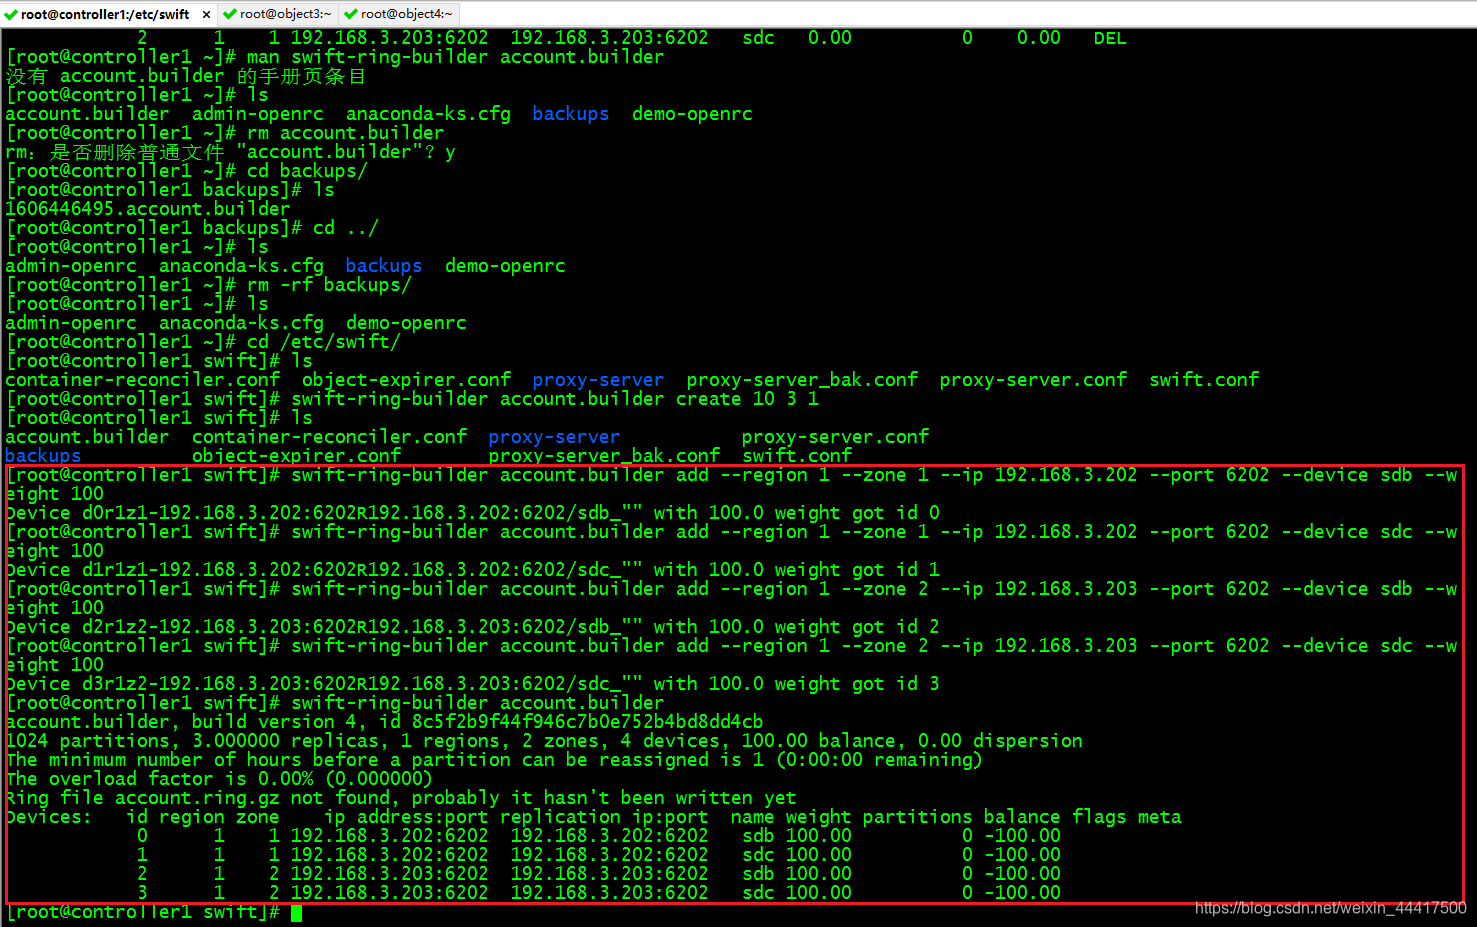Click 'object-expirer.conf' in the first swift ls output

click(x=407, y=380)
